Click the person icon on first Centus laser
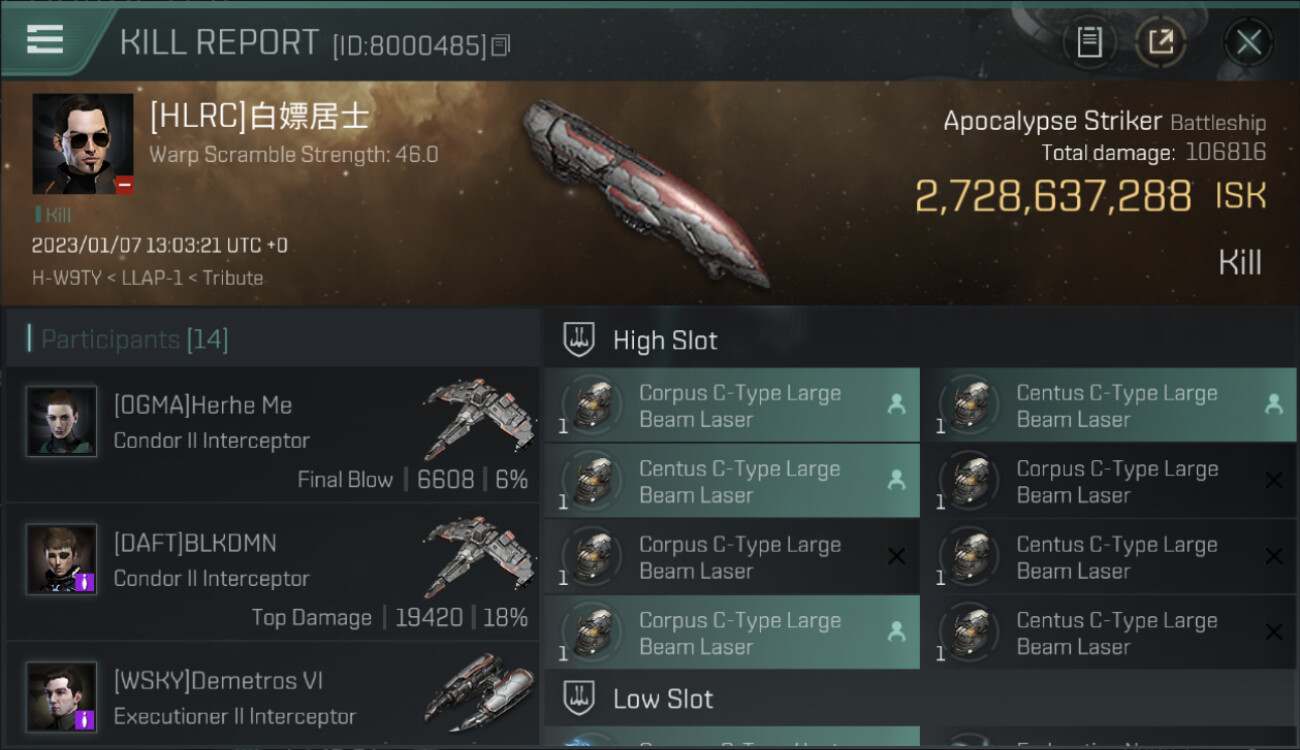 click(x=1273, y=404)
